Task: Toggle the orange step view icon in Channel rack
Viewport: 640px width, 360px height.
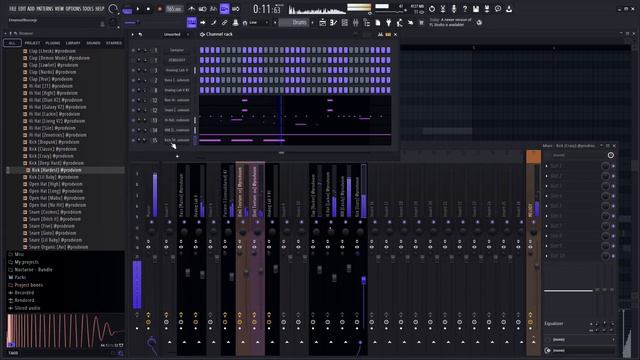Action: click(x=388, y=34)
